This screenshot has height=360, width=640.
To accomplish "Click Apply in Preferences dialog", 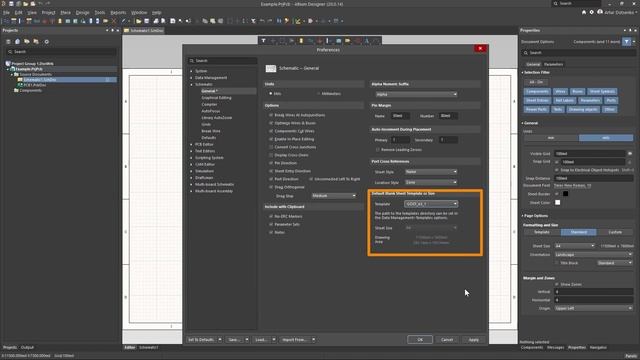I will pyautogui.click(x=473, y=340).
